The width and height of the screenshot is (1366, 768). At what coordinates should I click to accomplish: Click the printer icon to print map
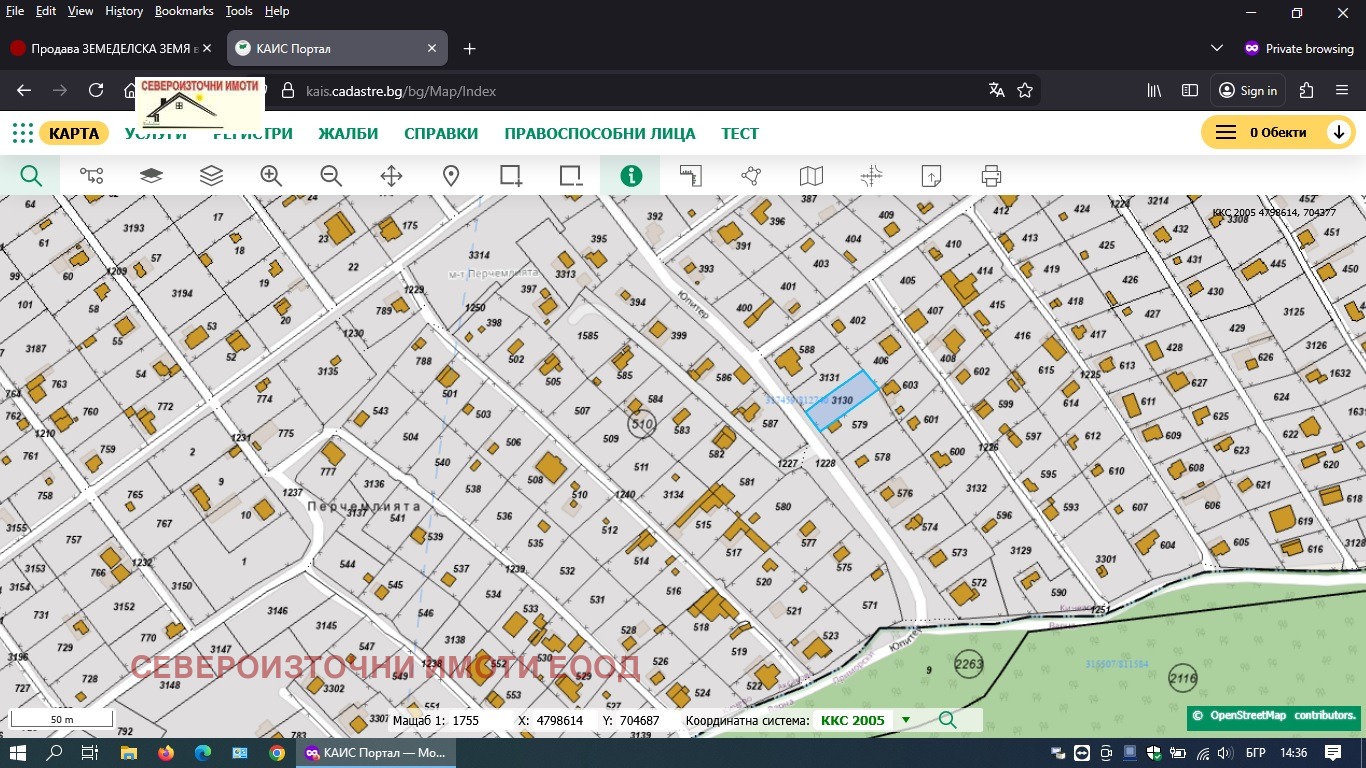tap(991, 176)
